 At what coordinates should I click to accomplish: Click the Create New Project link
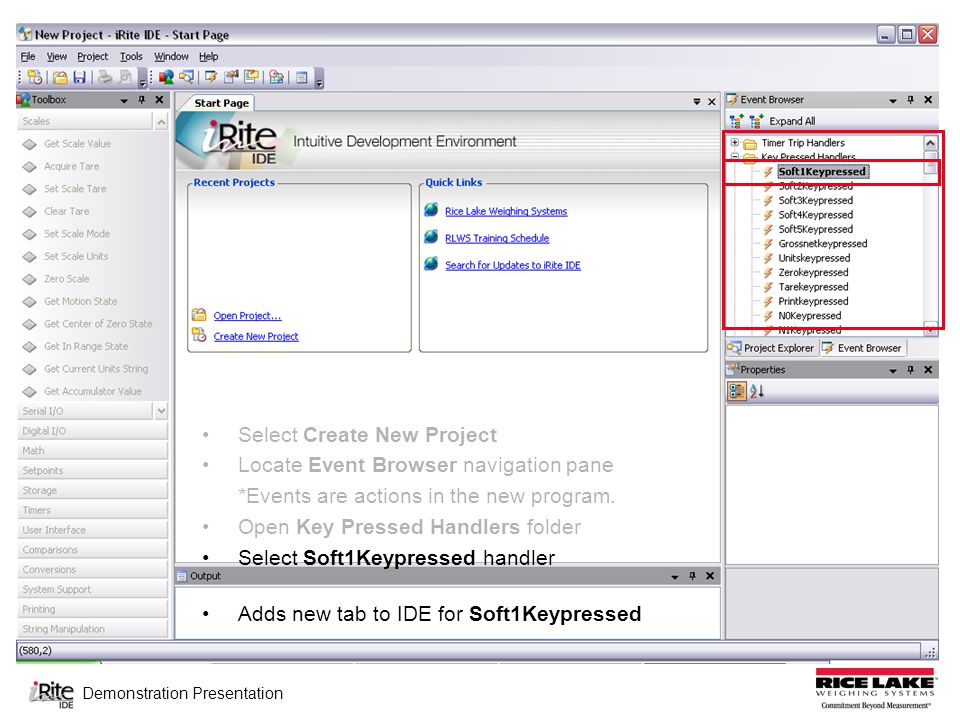256,336
